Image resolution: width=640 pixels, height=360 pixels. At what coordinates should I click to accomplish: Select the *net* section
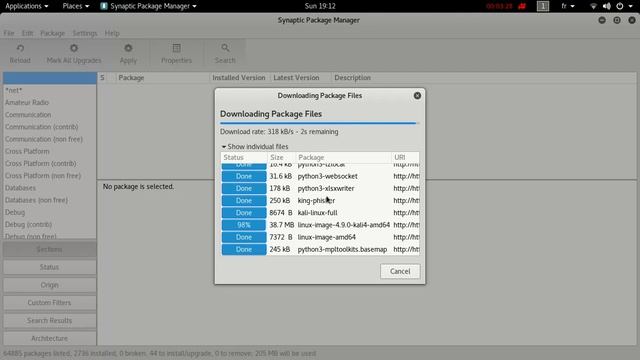(49, 90)
